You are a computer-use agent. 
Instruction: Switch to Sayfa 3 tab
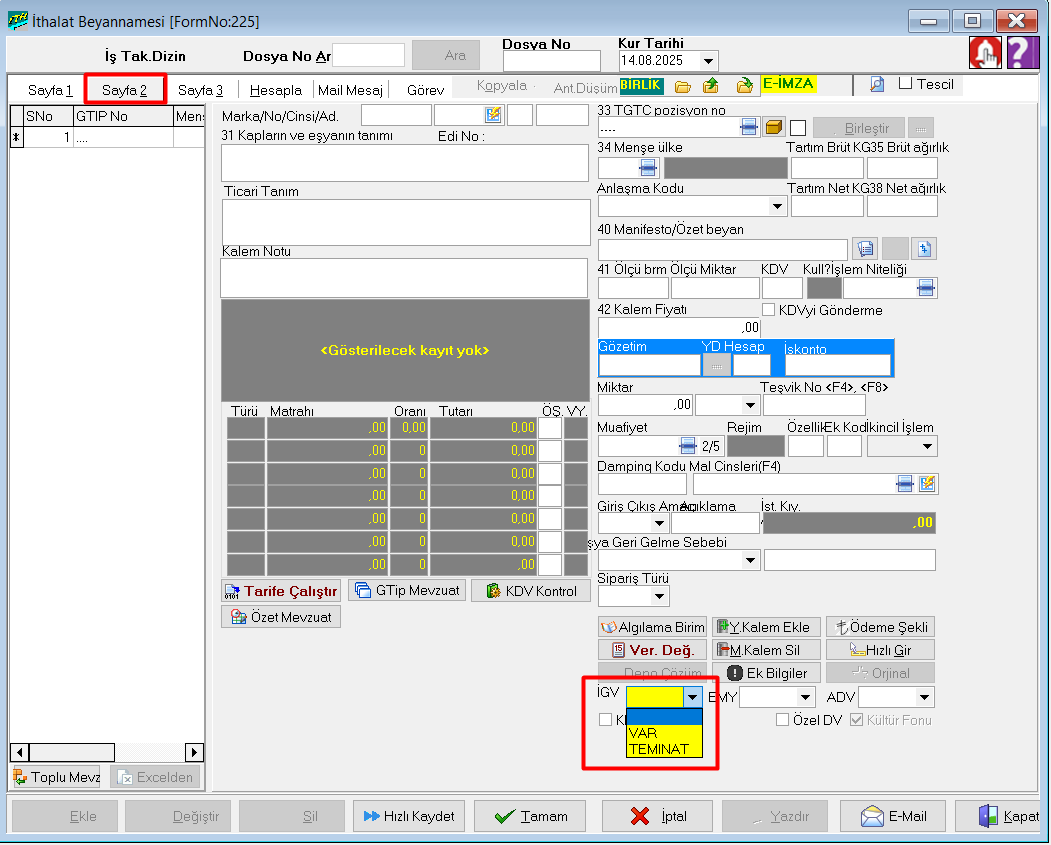(x=200, y=90)
